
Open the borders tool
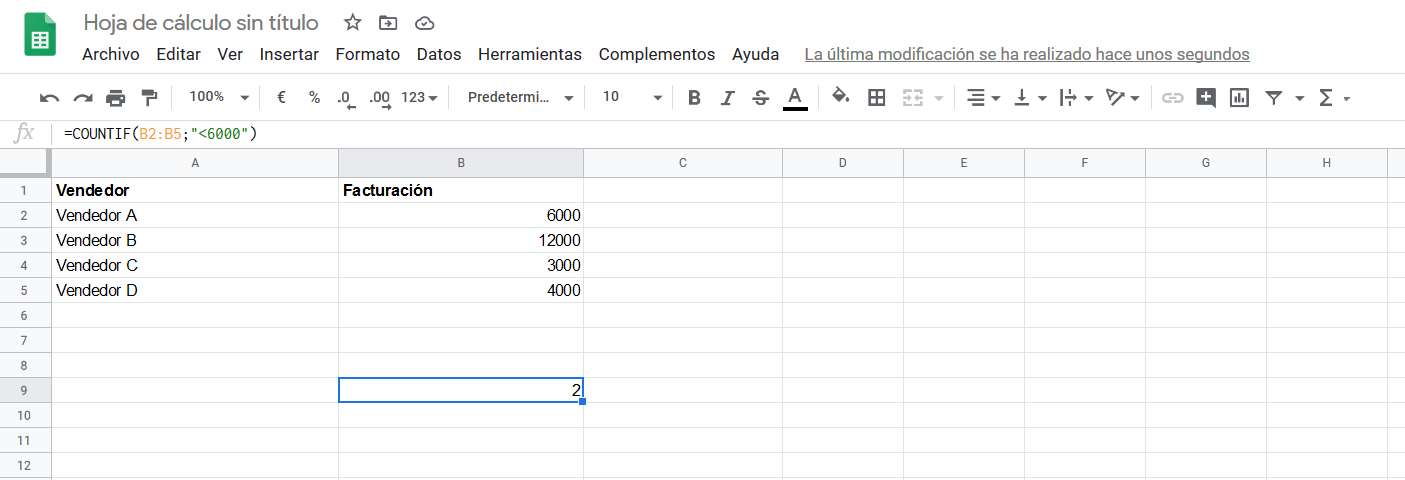[877, 98]
